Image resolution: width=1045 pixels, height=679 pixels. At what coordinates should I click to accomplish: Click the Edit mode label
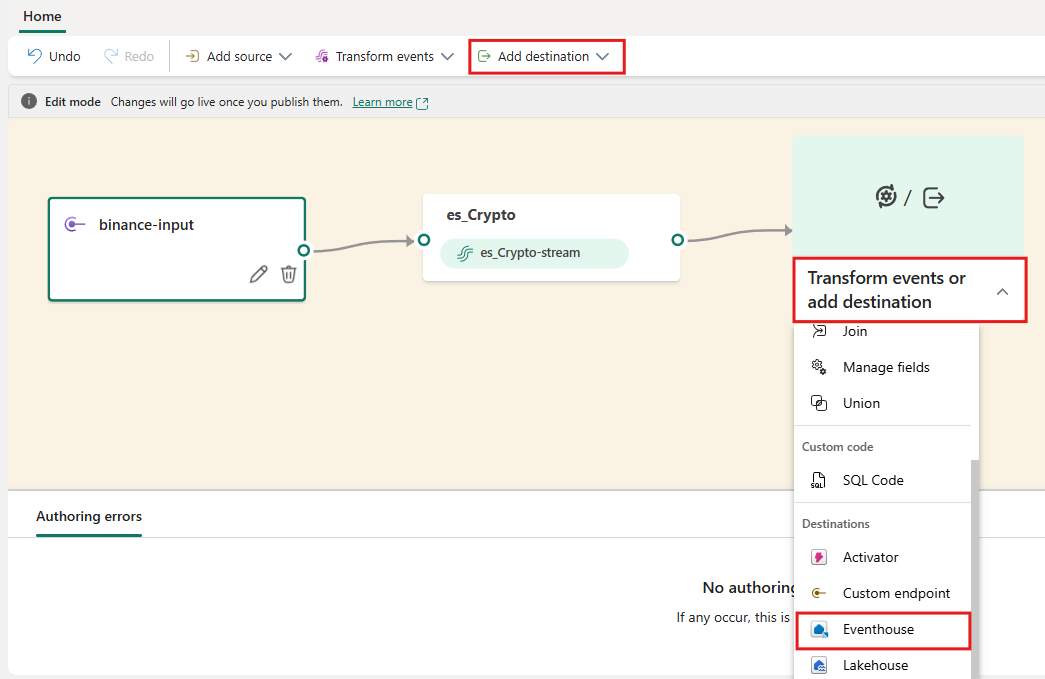pos(73,102)
